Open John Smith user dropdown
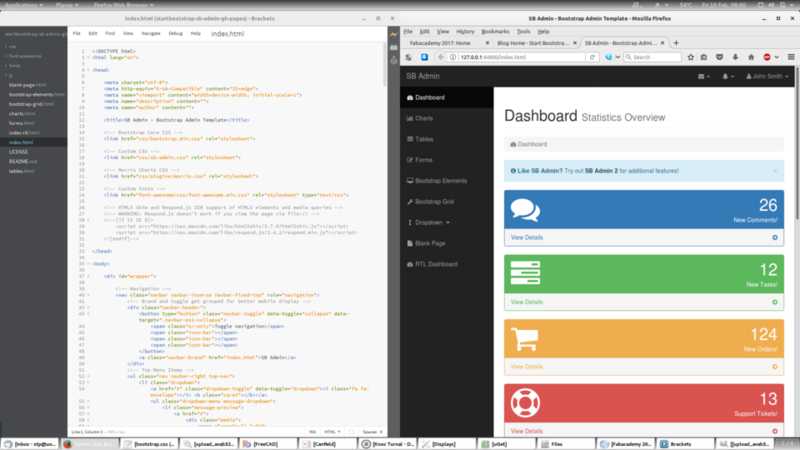This screenshot has height=450, width=800. [x=767, y=77]
